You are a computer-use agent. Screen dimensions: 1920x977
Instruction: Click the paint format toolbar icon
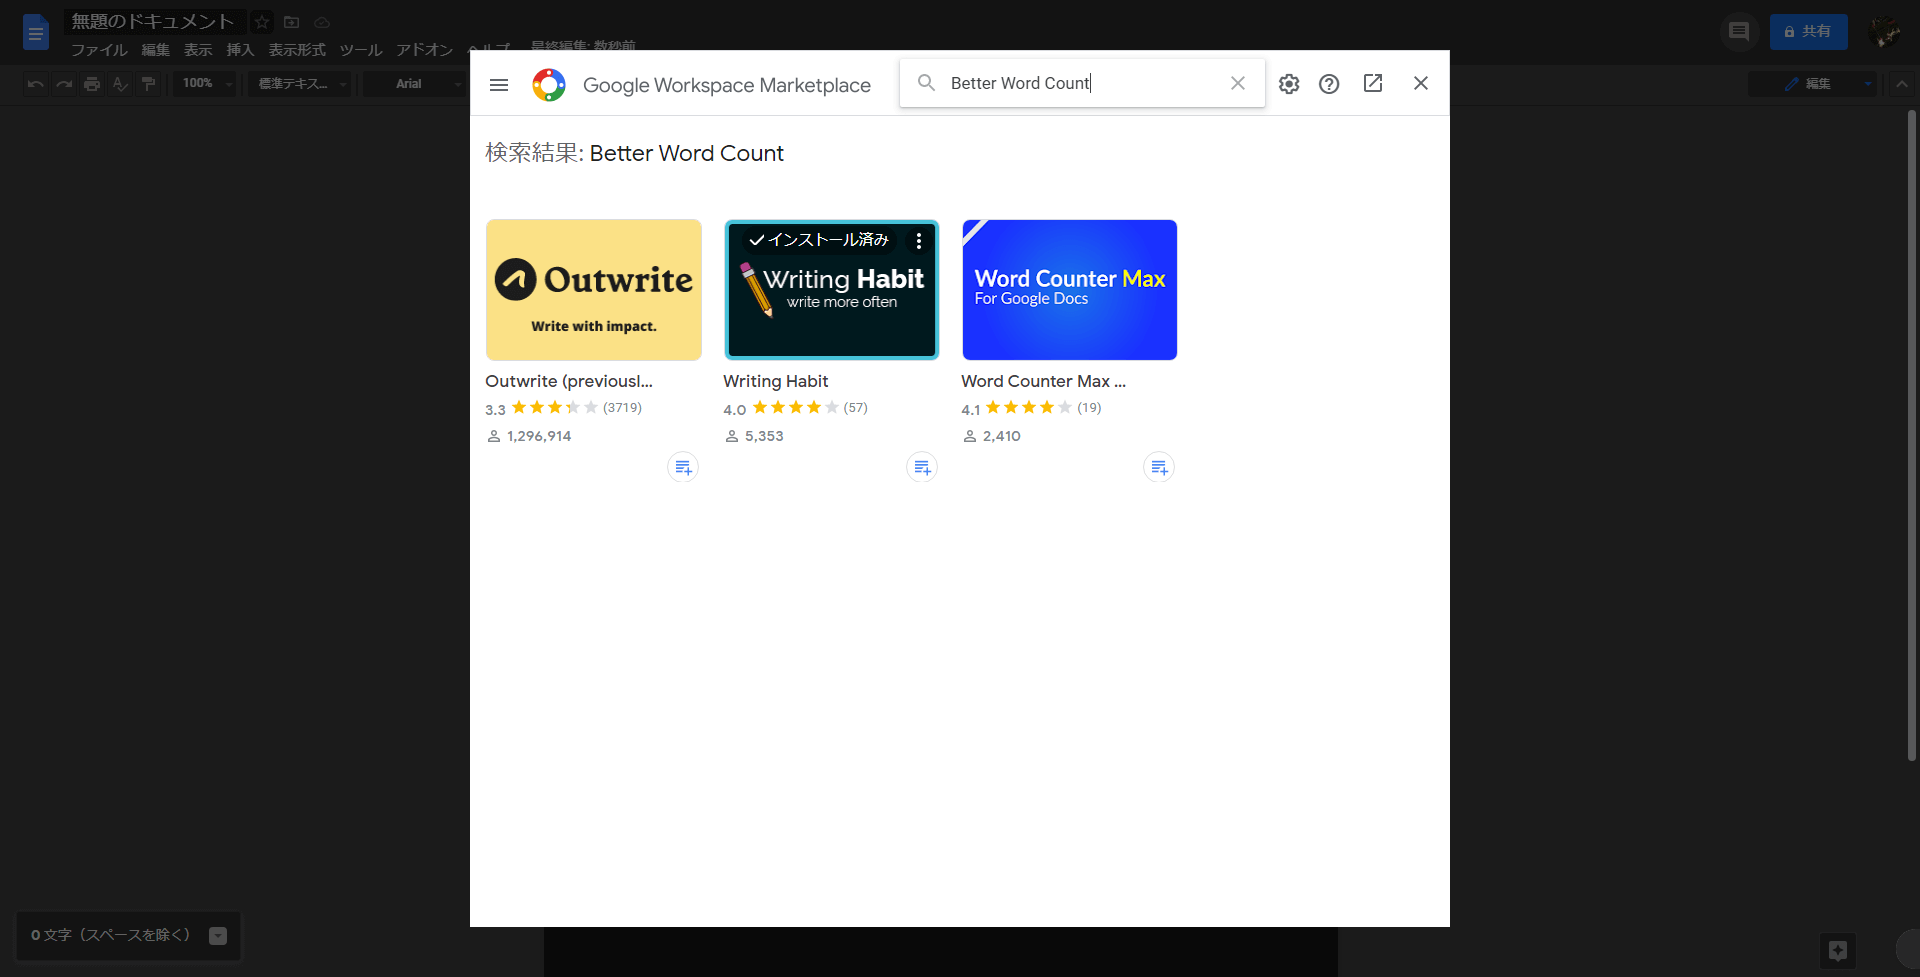[x=148, y=84]
